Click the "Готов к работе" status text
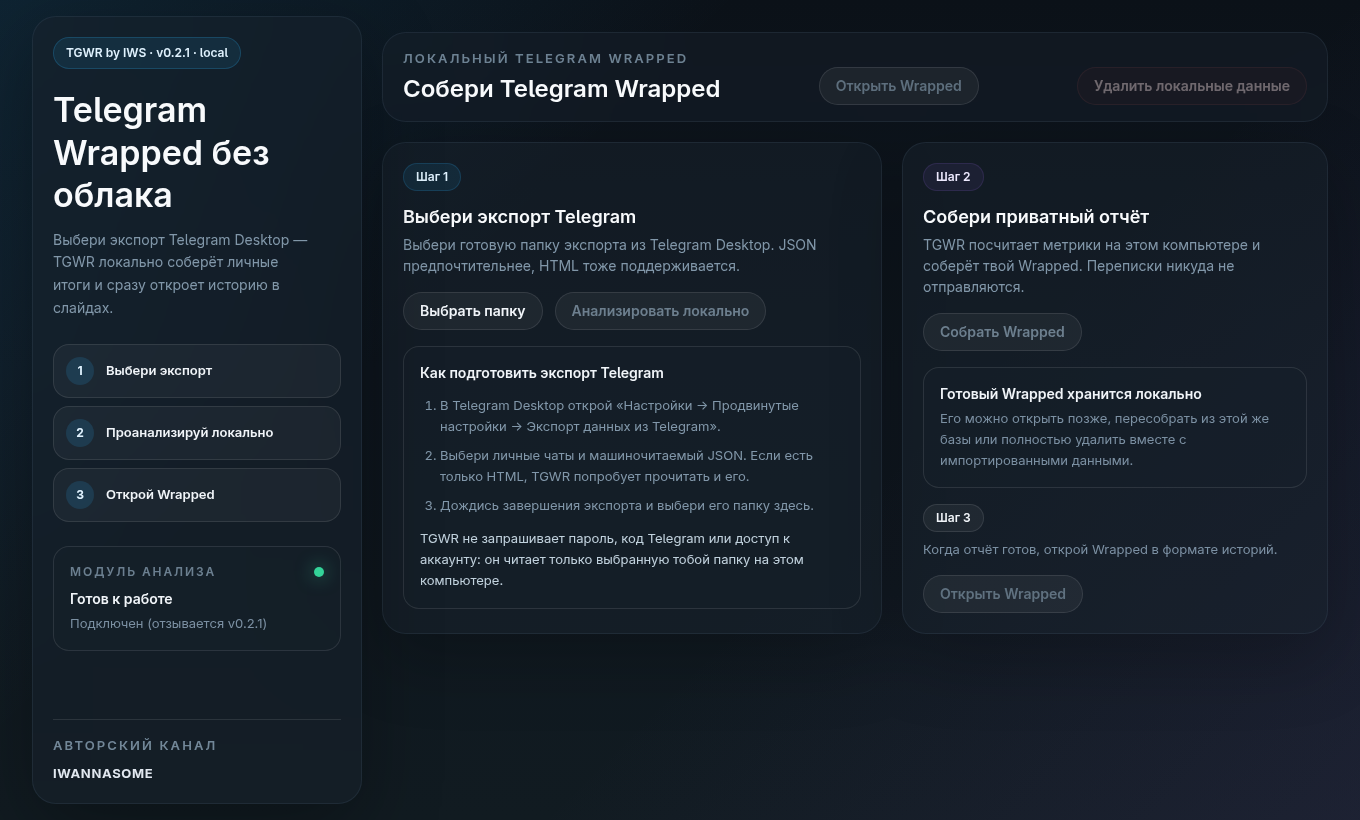Viewport: 1360px width, 820px height. click(121, 599)
